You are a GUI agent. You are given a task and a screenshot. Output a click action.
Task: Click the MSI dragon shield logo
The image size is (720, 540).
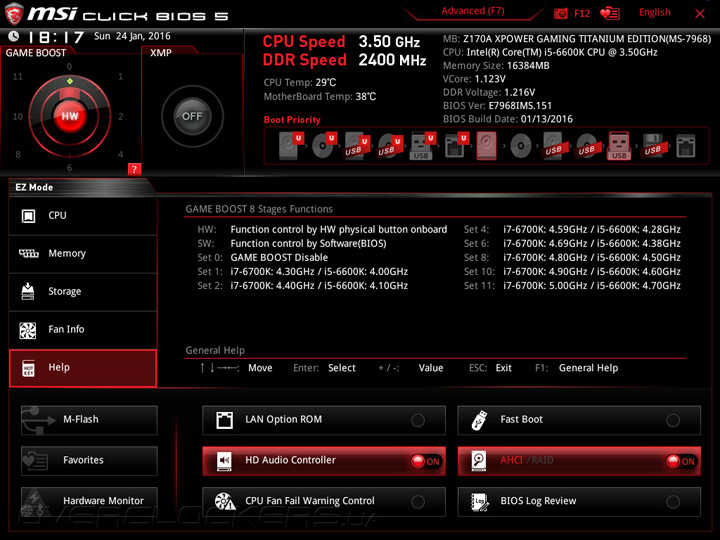14,14
